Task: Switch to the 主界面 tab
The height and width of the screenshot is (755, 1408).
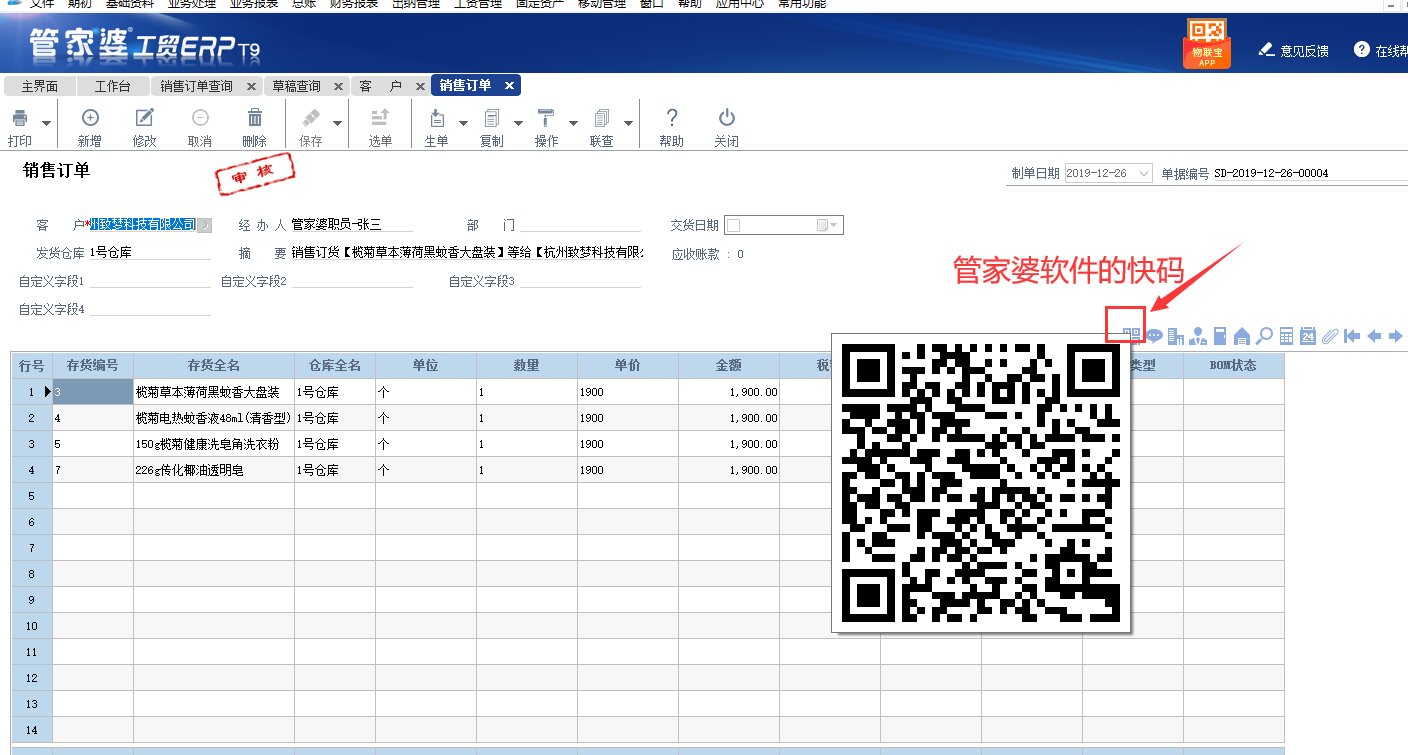Action: pyautogui.click(x=40, y=86)
